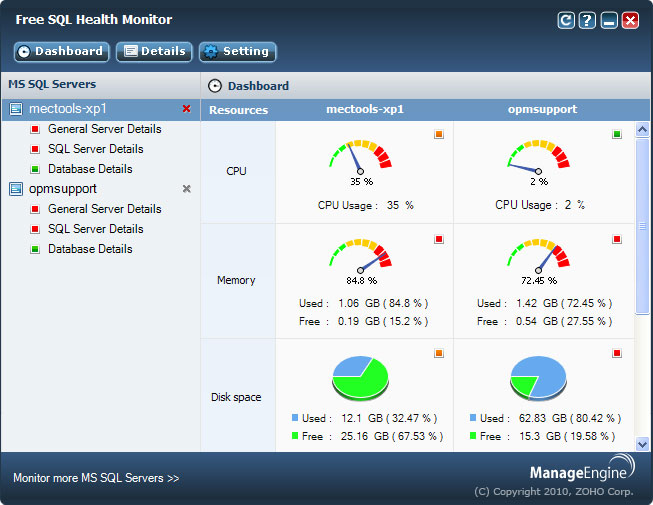Click red status icon beside opmsupport General Server Details
Image resolution: width=653 pixels, height=505 pixels.
coord(35,209)
